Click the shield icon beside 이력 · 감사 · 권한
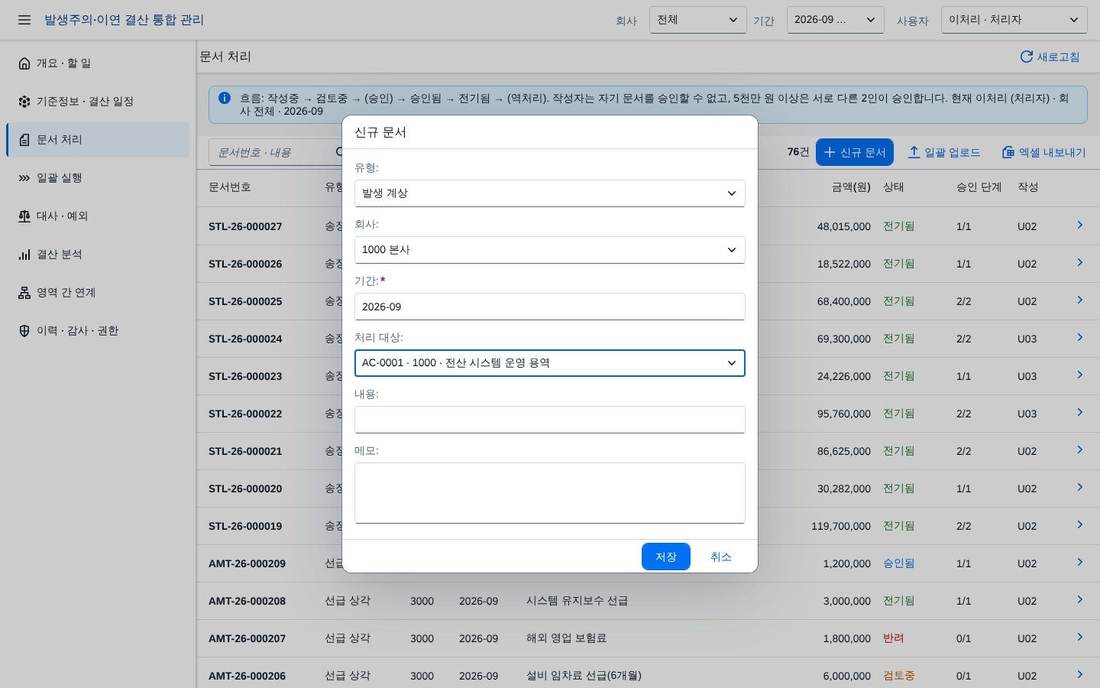 pyautogui.click(x=25, y=330)
